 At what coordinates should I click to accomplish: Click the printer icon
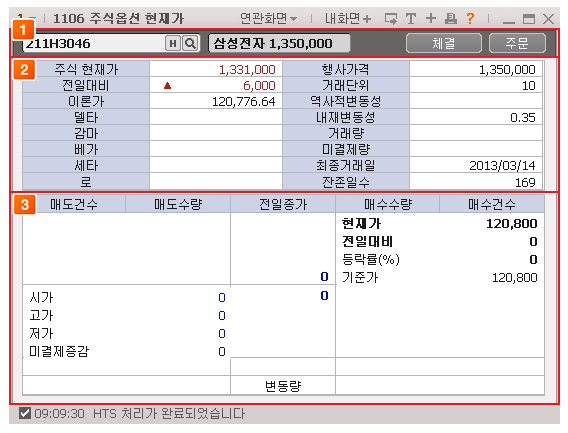451,18
